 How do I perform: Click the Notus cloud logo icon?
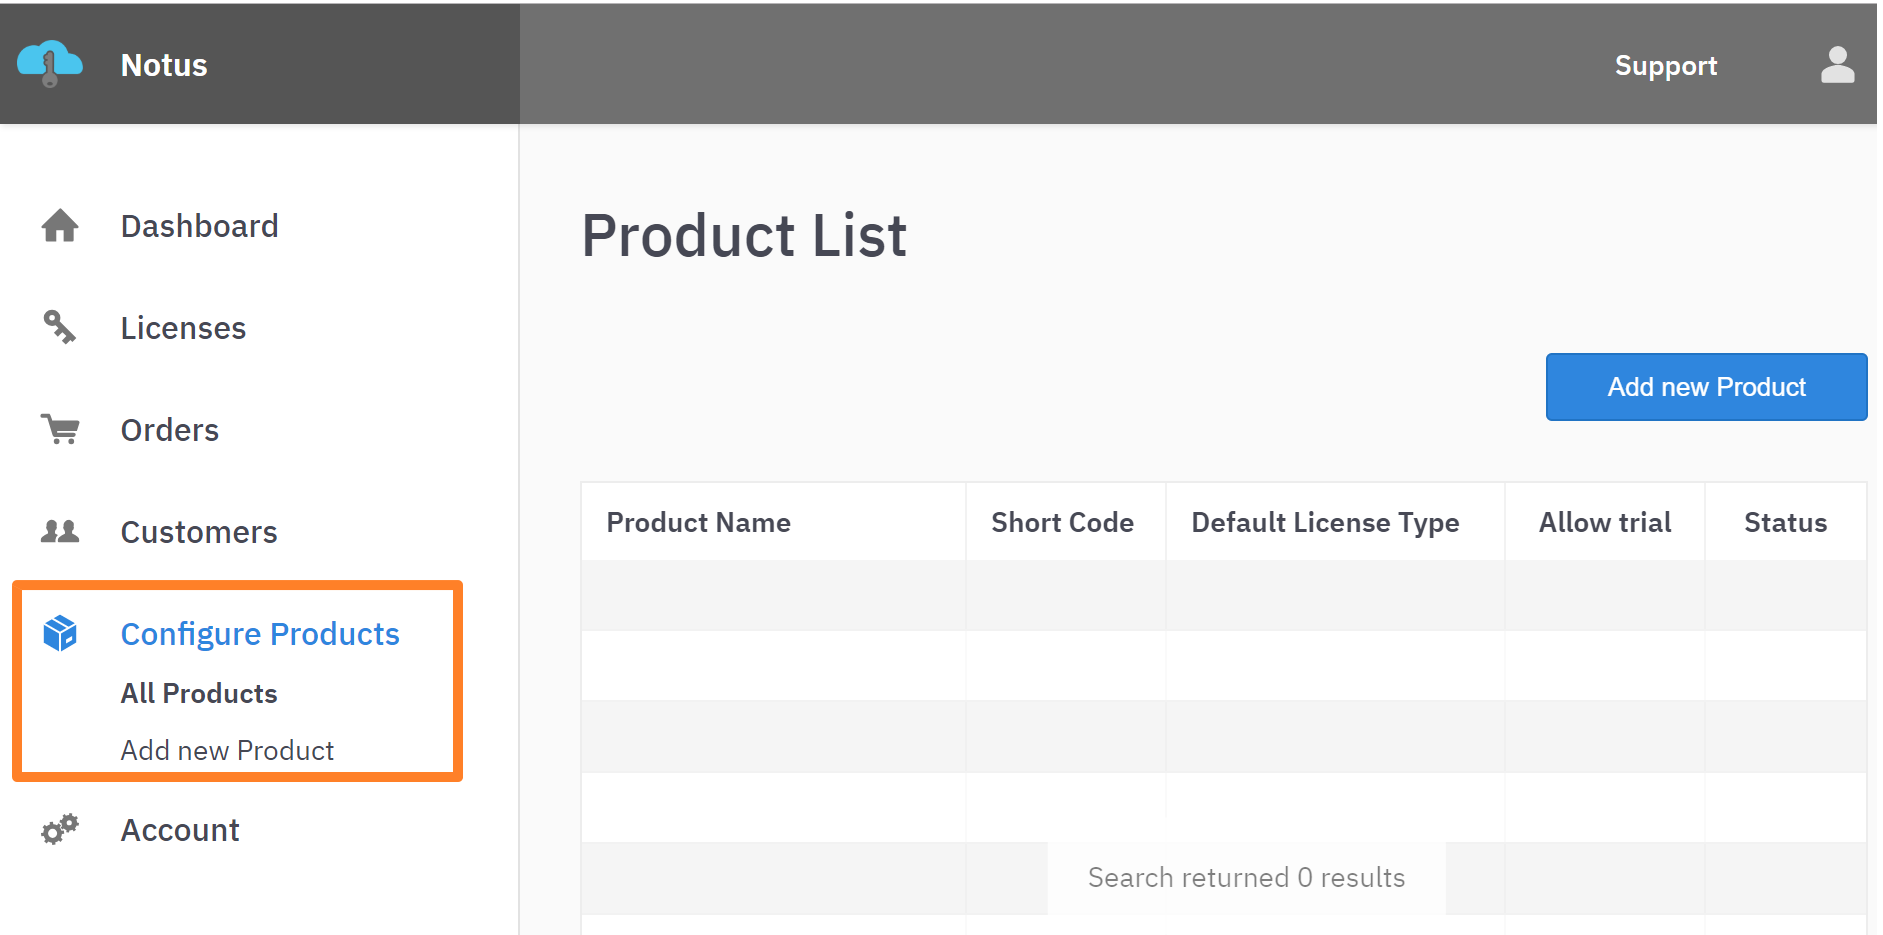(49, 64)
